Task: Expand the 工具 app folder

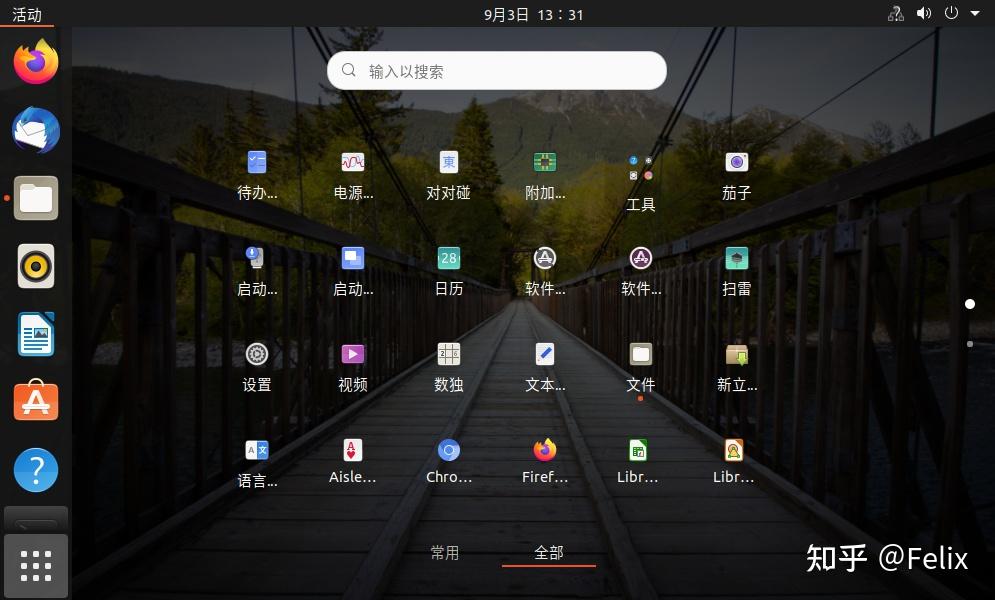Action: point(641,170)
